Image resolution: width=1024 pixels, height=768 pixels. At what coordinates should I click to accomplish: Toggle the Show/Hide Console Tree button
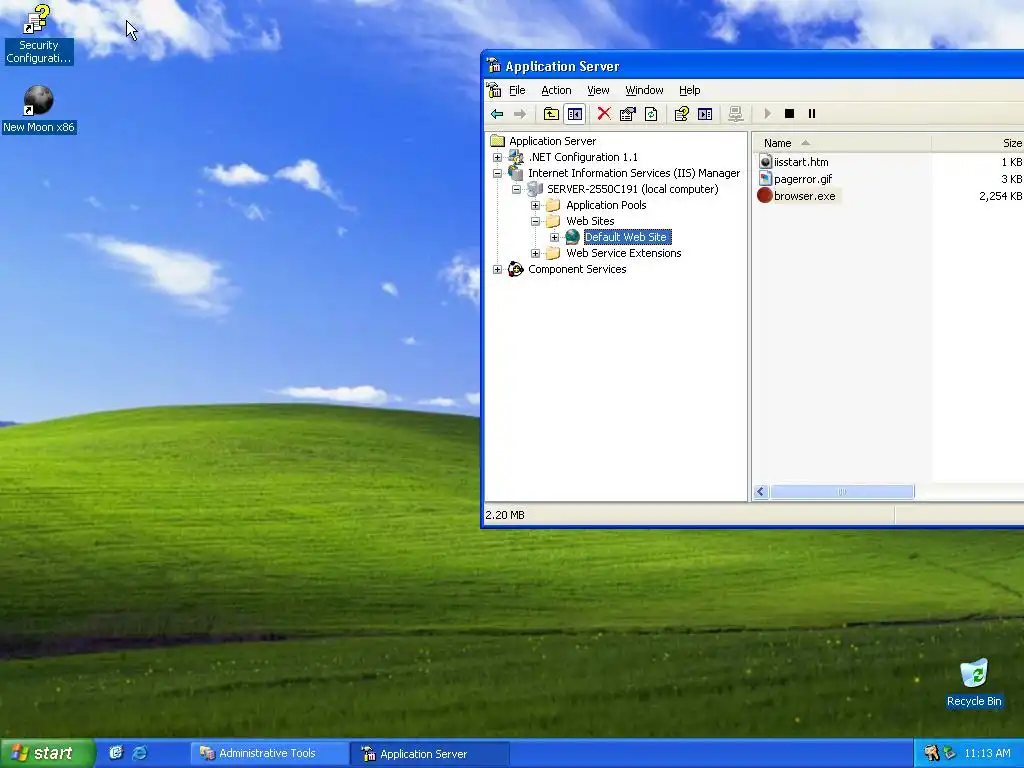575,114
